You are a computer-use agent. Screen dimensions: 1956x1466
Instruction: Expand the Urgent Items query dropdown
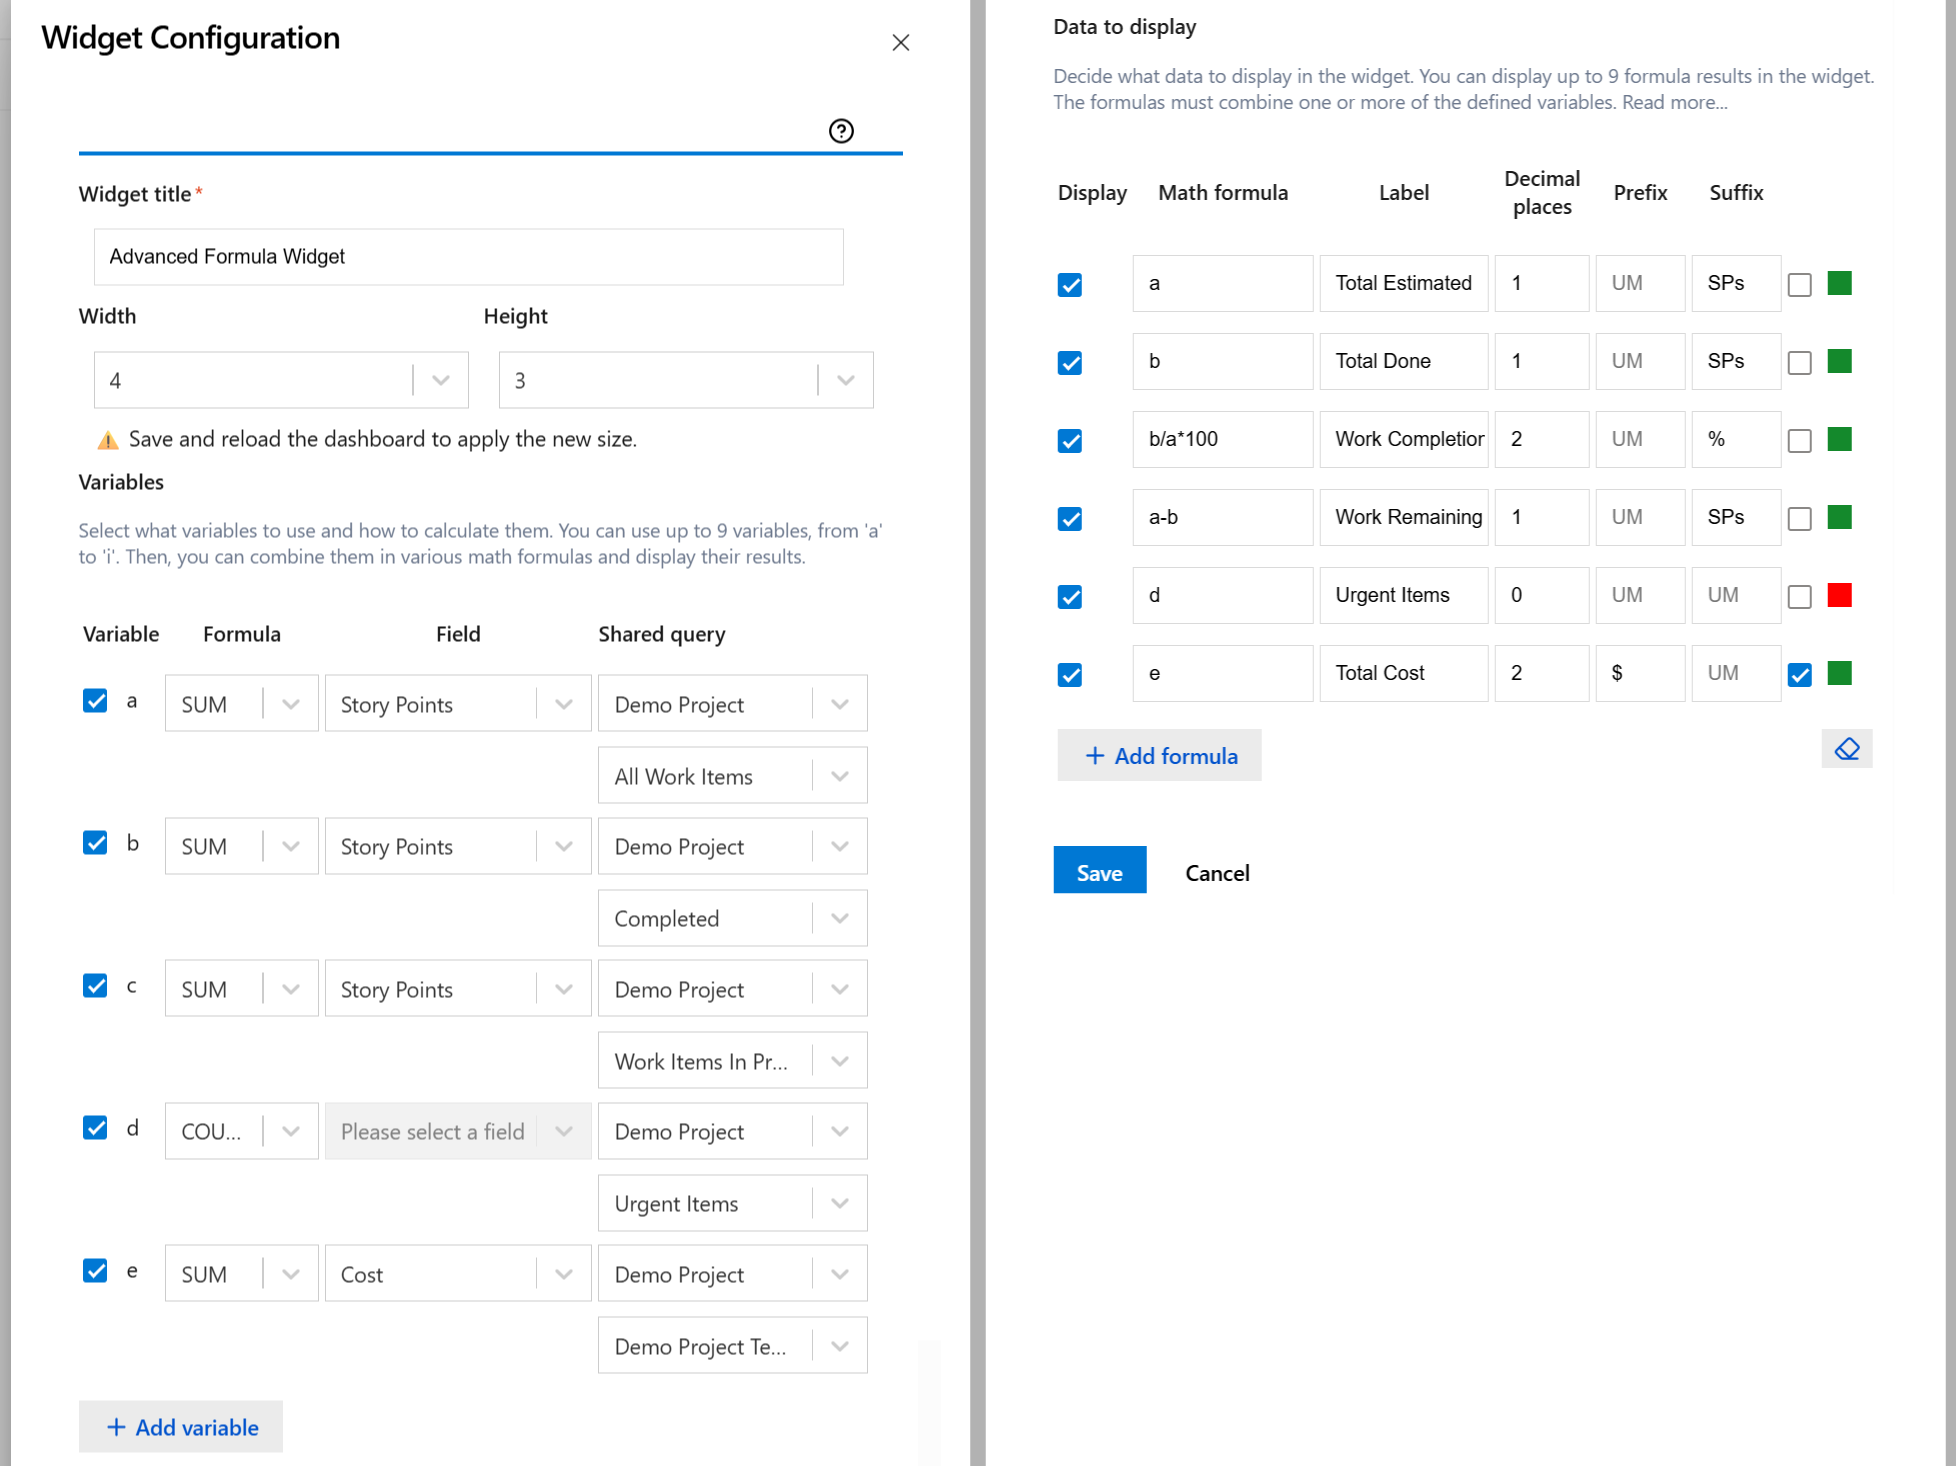(732, 1203)
